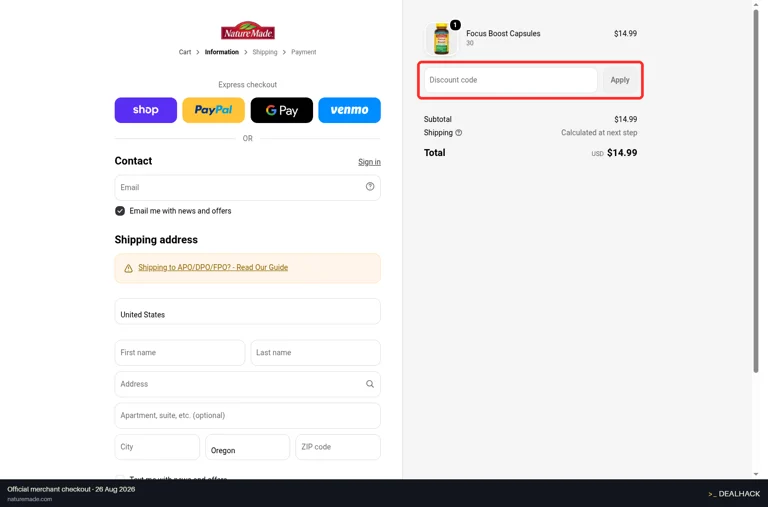Focus the ZIP code field

coord(338,447)
